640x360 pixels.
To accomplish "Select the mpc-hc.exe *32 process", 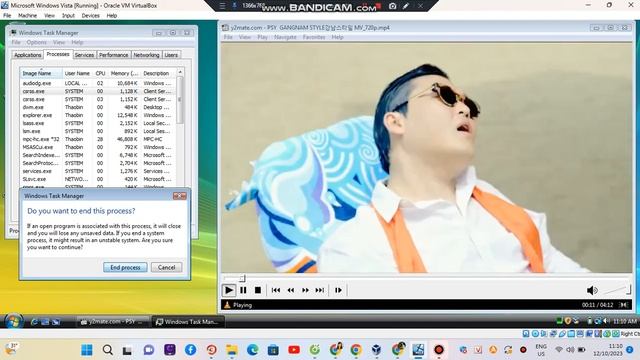I will [x=98, y=139].
